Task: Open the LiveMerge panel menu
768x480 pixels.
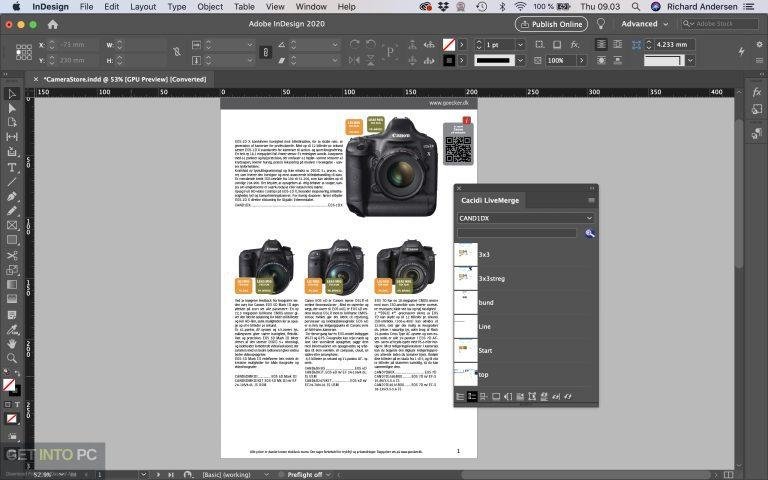Action: point(591,200)
